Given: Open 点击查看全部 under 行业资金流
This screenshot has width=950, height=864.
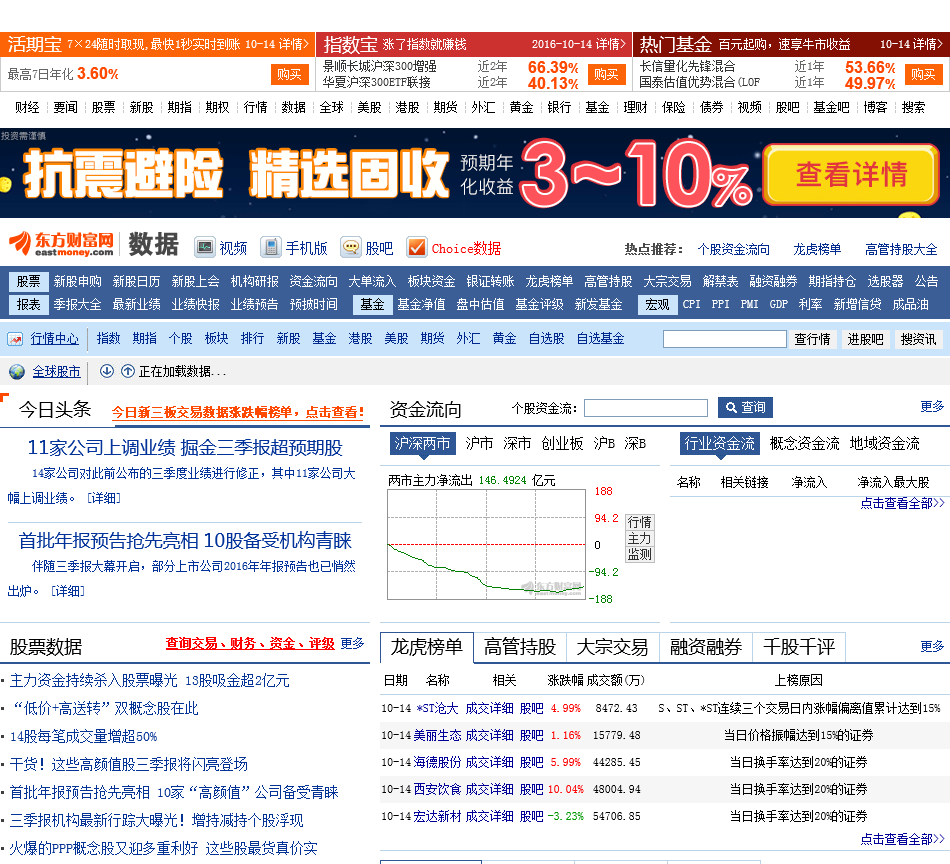Looking at the screenshot, I should (902, 503).
